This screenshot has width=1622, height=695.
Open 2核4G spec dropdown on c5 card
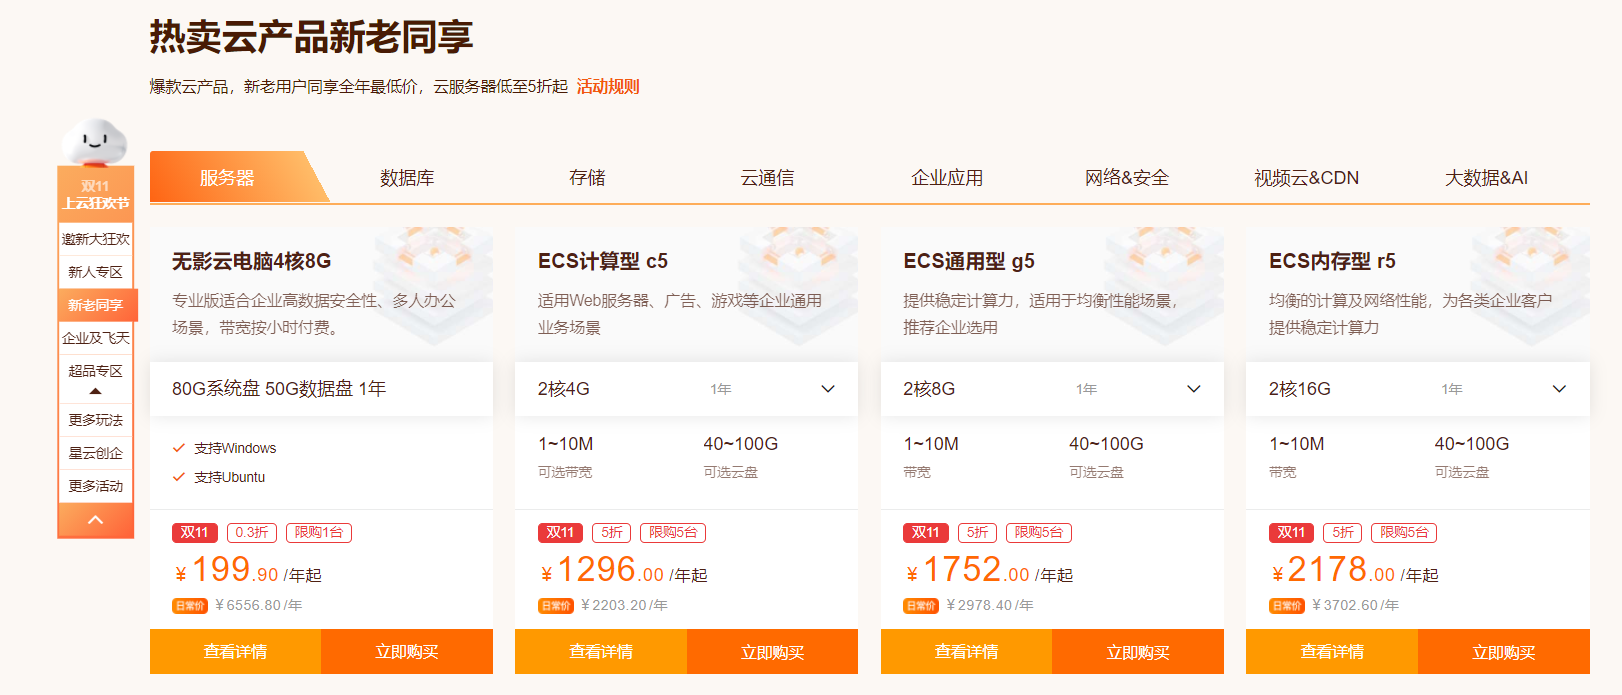[686, 389]
